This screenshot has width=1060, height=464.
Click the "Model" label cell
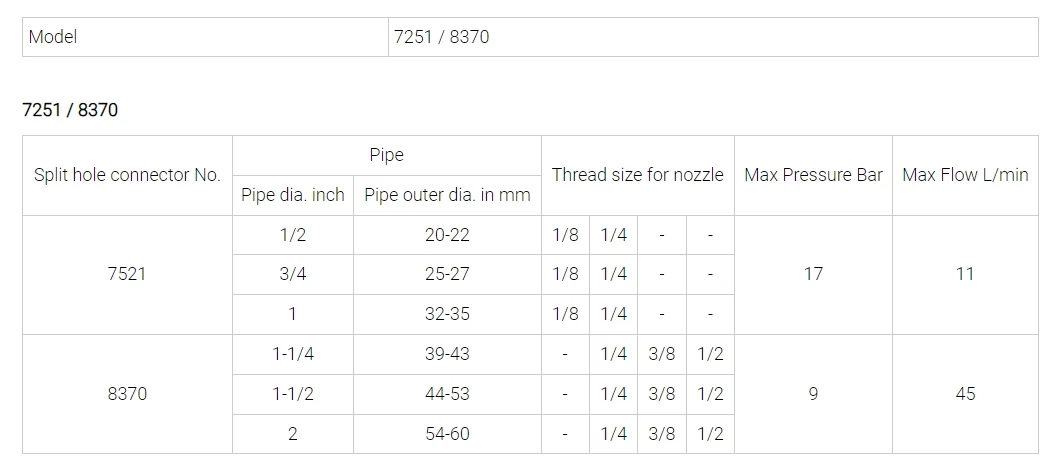[53, 37]
